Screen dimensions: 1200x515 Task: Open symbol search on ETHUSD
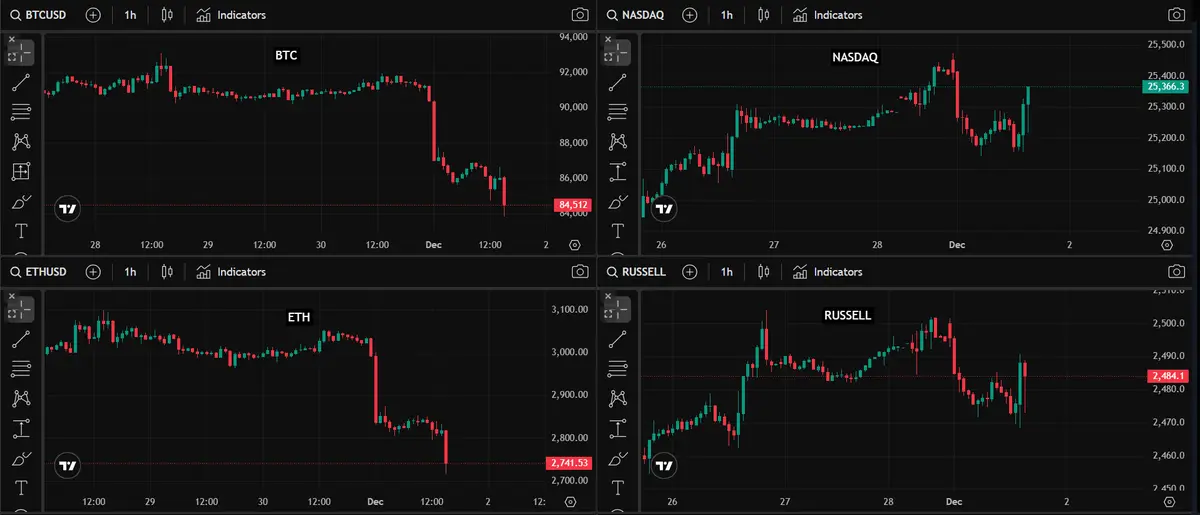click(x=40, y=271)
